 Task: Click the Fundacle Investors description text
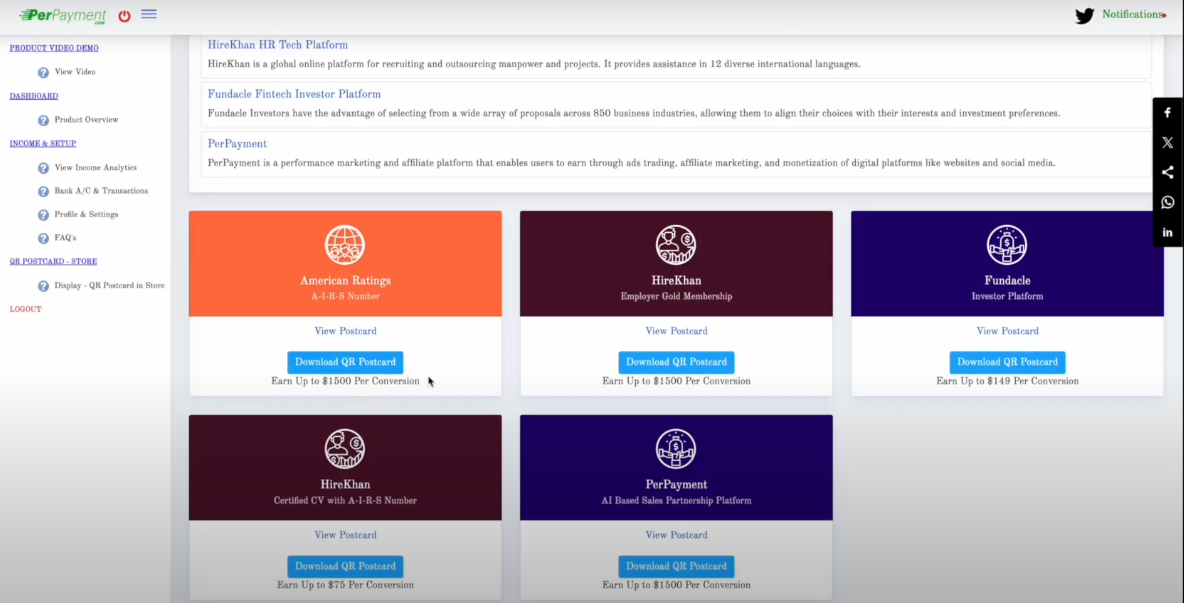[x=634, y=113]
